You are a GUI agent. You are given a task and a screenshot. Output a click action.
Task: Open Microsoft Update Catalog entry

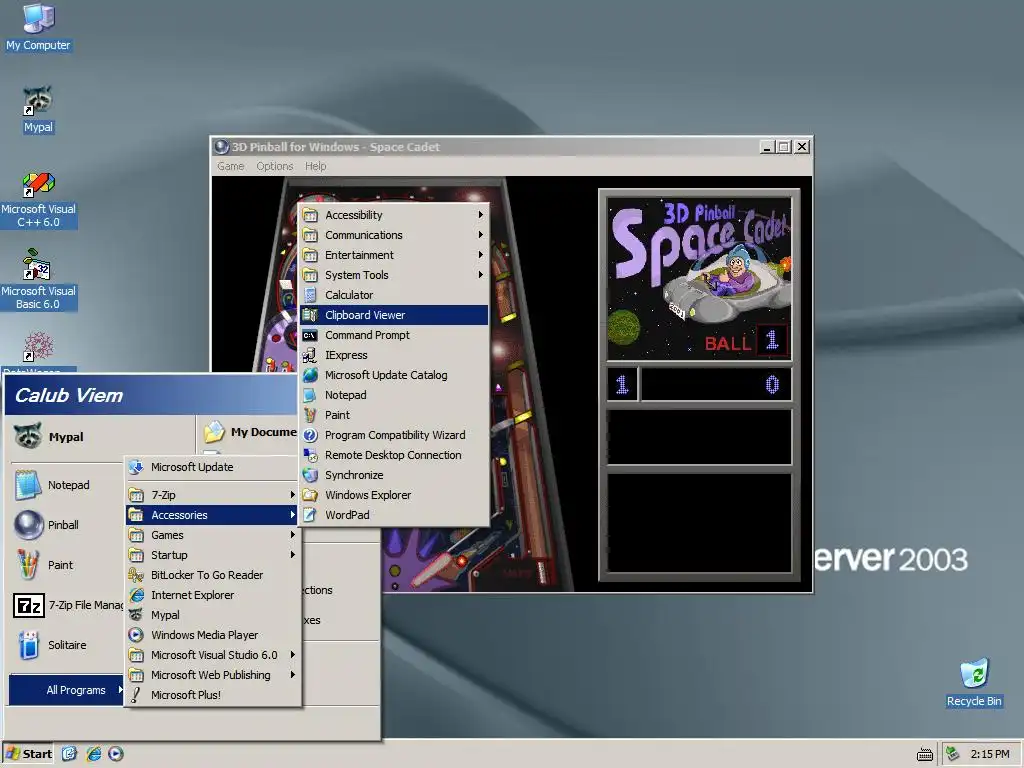(394, 375)
